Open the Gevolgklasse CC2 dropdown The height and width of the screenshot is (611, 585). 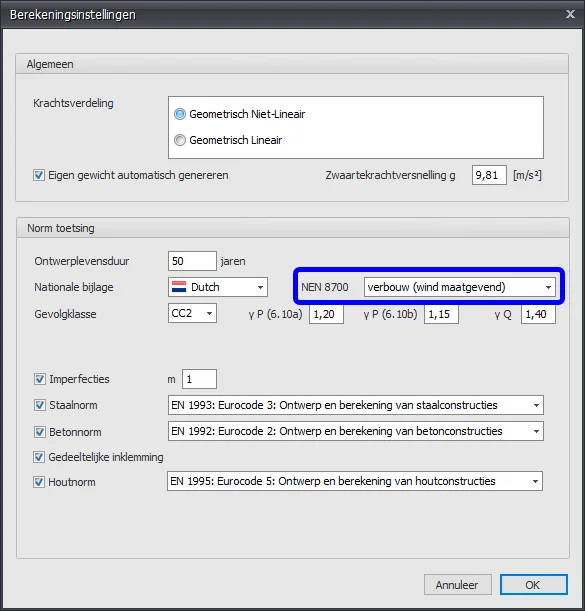192,313
